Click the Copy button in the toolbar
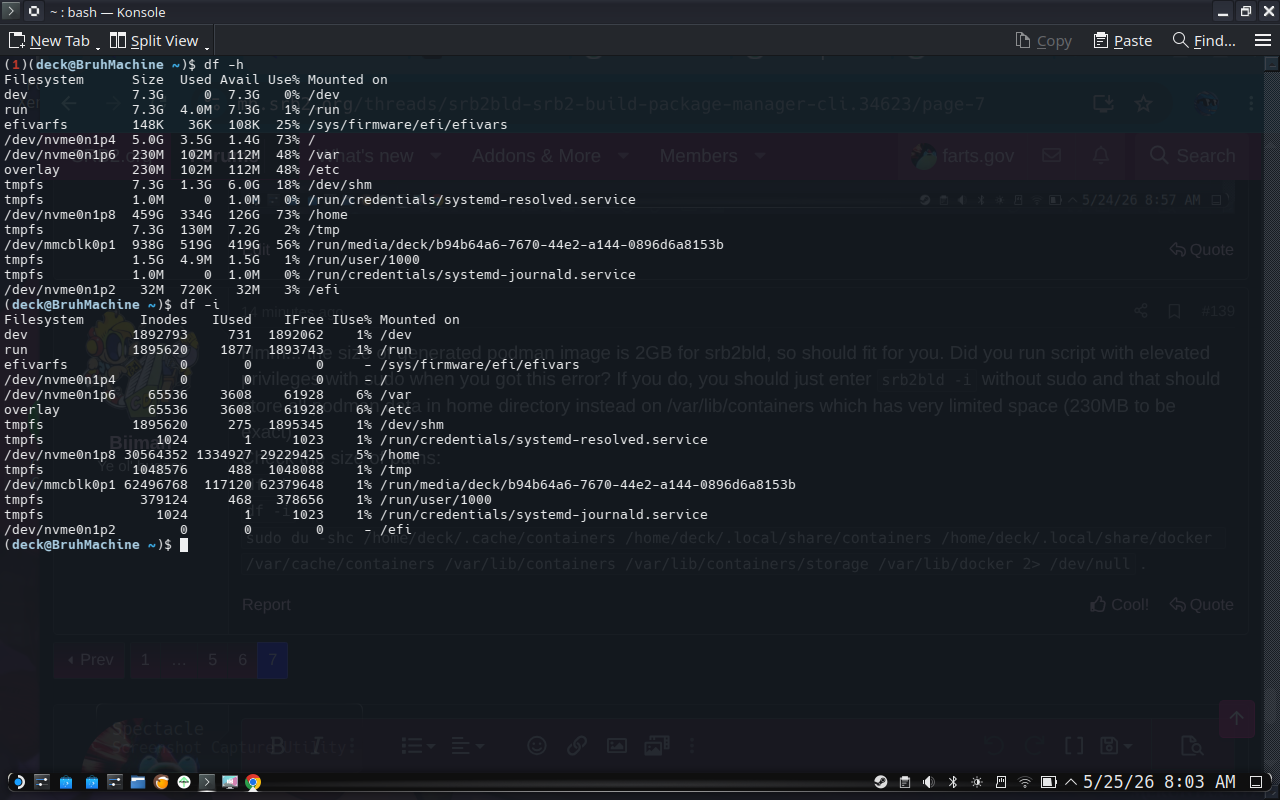1280x800 pixels. [x=1043, y=41]
